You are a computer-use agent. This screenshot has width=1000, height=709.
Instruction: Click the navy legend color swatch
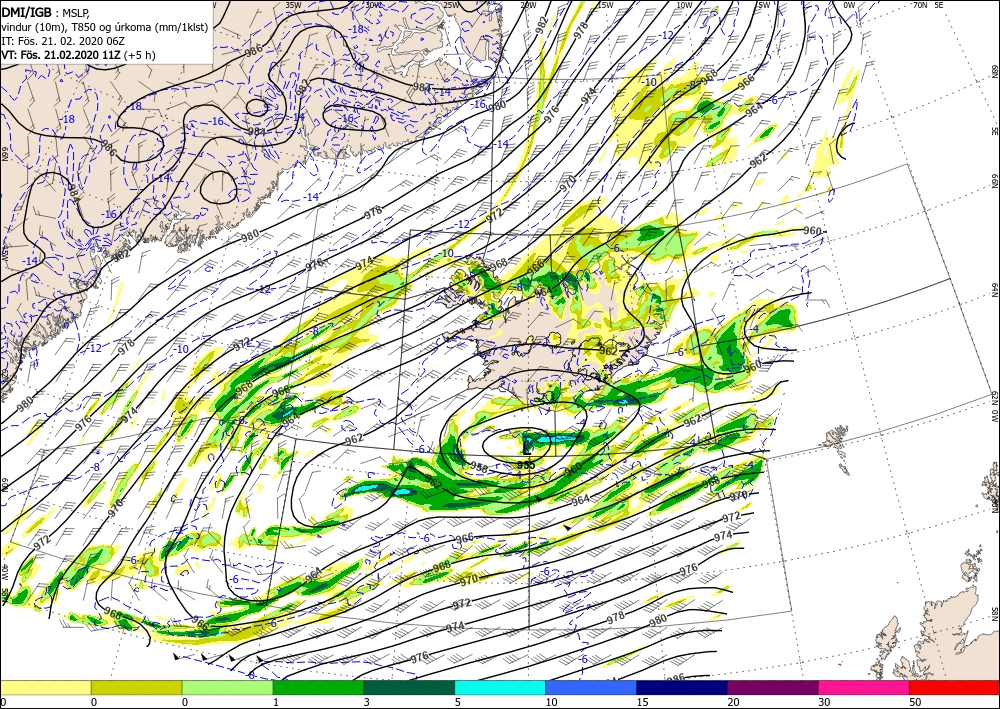[682, 687]
